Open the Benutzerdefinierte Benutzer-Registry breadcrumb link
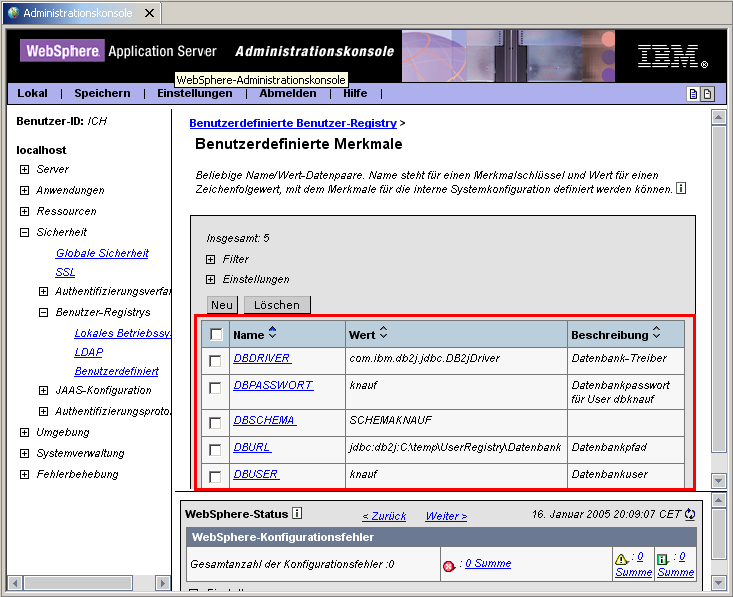This screenshot has height=597, width=733. pos(293,123)
